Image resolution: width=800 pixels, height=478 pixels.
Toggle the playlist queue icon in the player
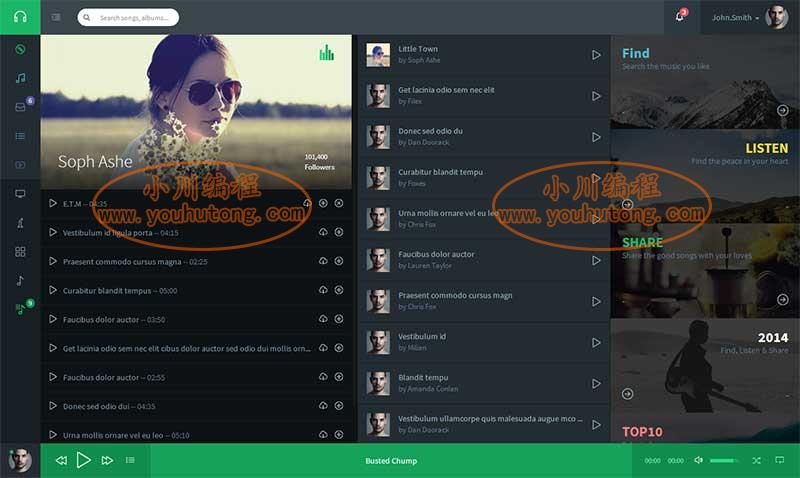[x=130, y=460]
